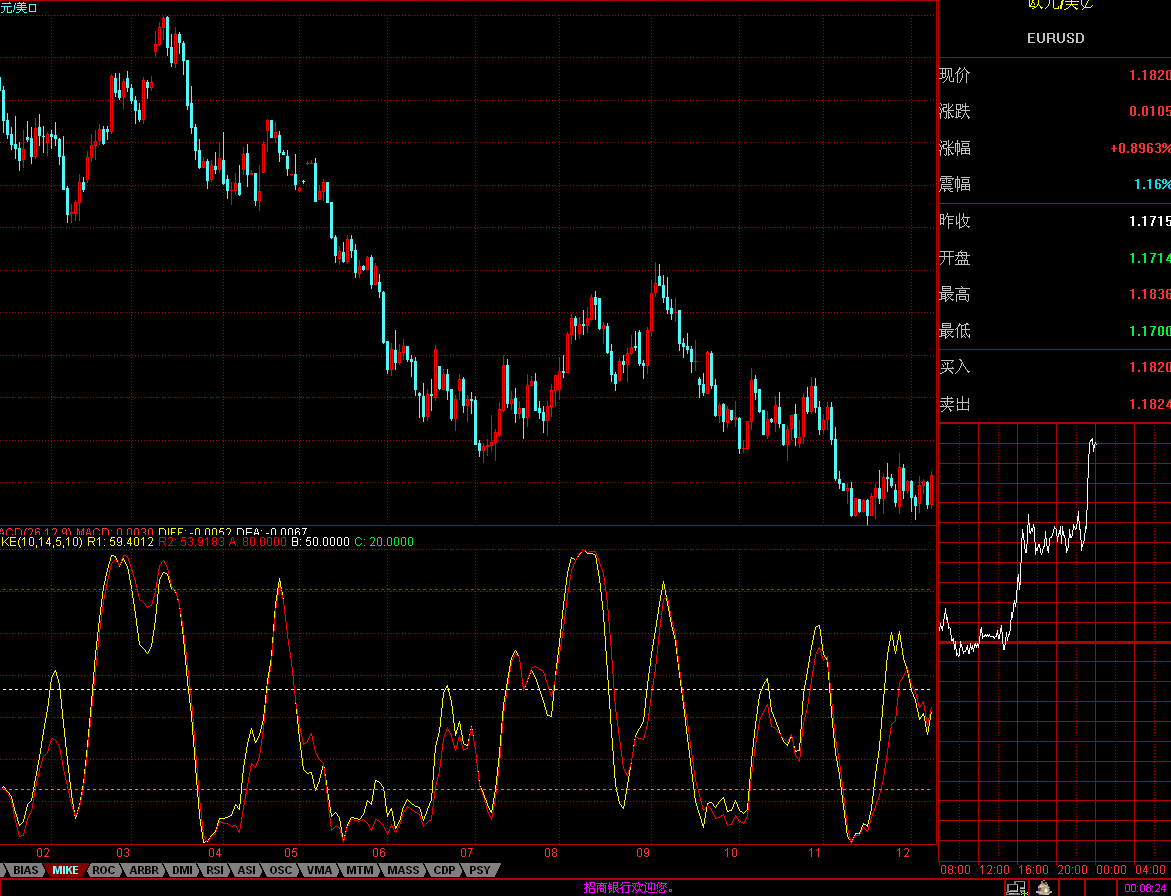The width and height of the screenshot is (1171, 896).
Task: Click the money bag icon in status bar
Action: (1044, 887)
